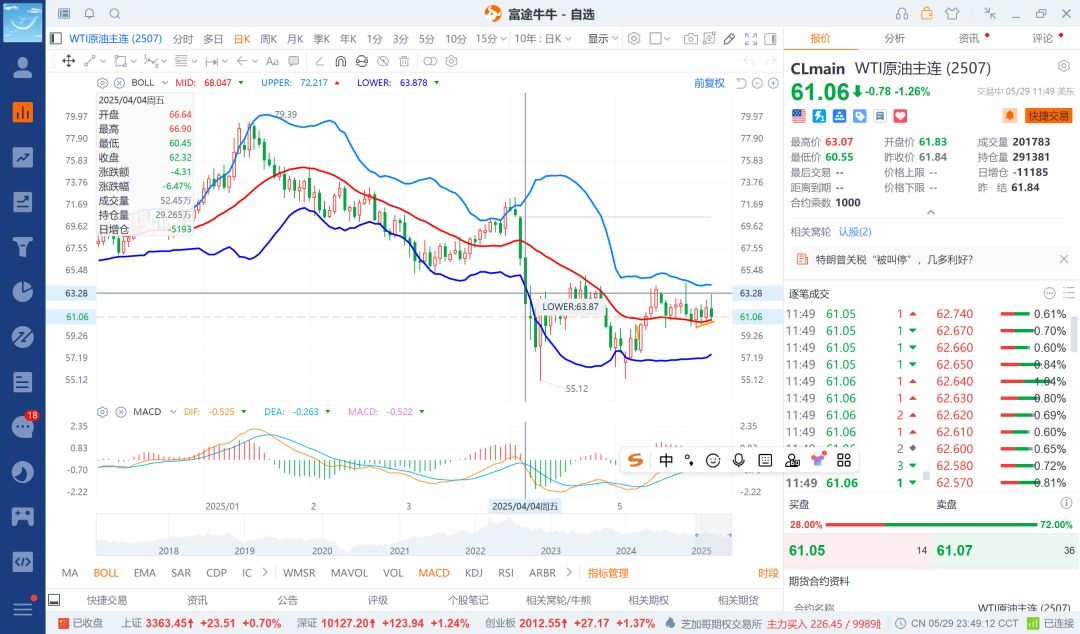This screenshot has width=1080, height=634.
Task: Open the pie chart assets icon in sidebar
Action: (23, 292)
